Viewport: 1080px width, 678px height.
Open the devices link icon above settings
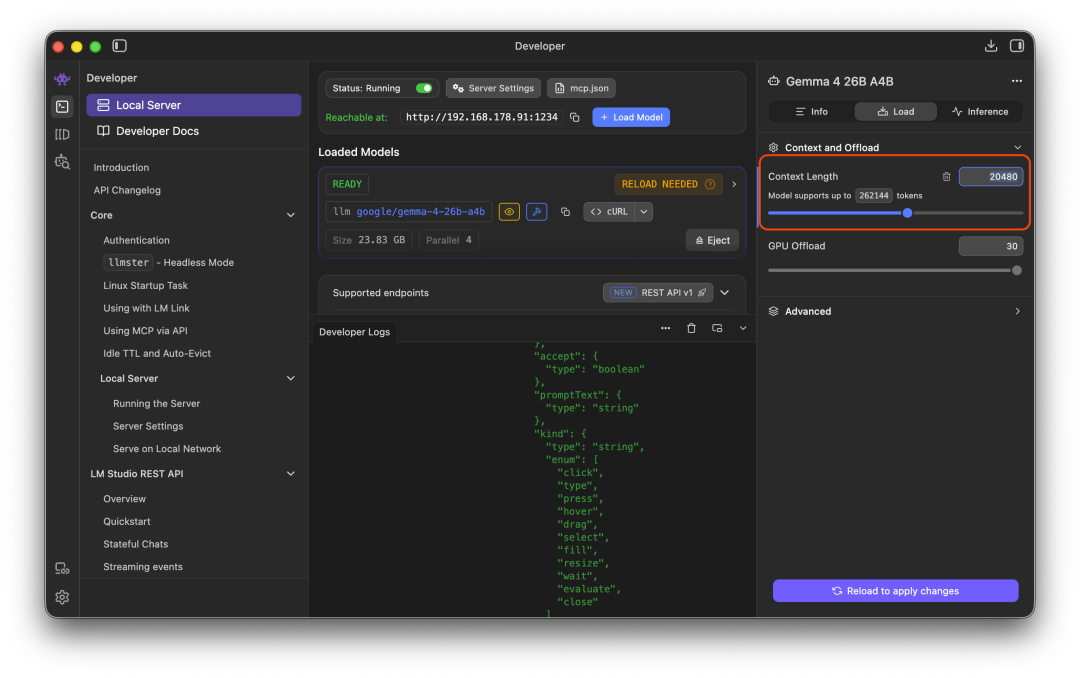62,568
